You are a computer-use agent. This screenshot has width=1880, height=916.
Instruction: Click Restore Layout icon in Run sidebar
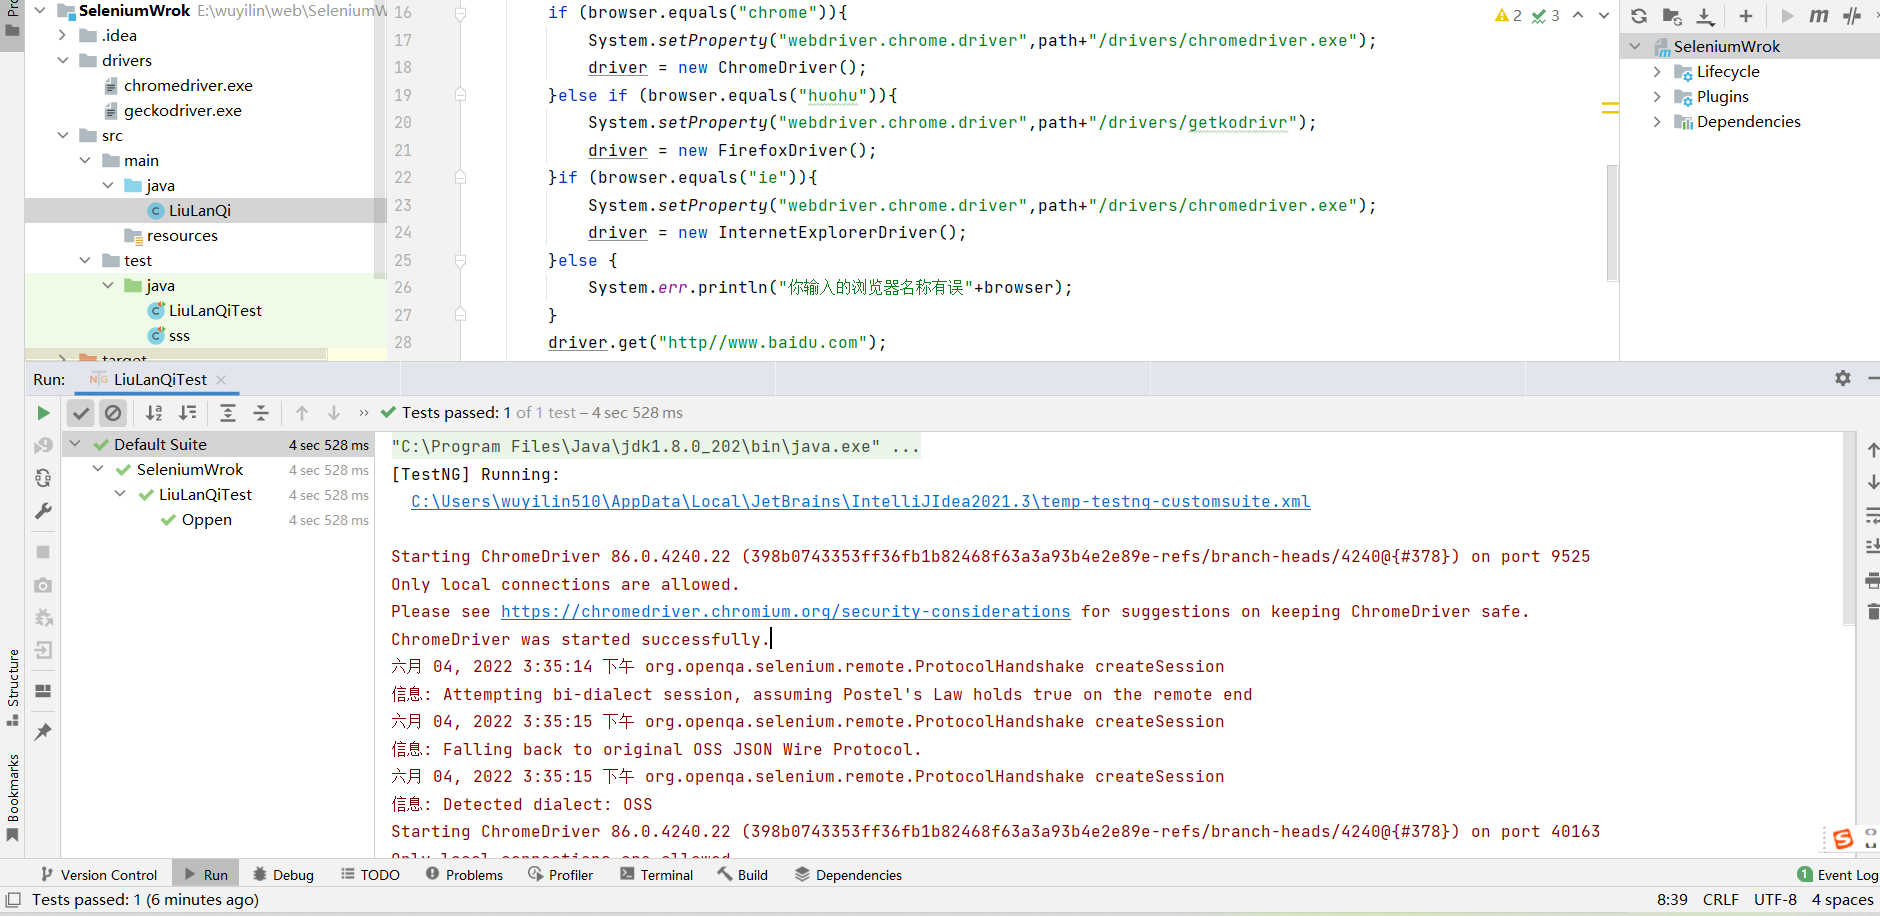coord(43,691)
